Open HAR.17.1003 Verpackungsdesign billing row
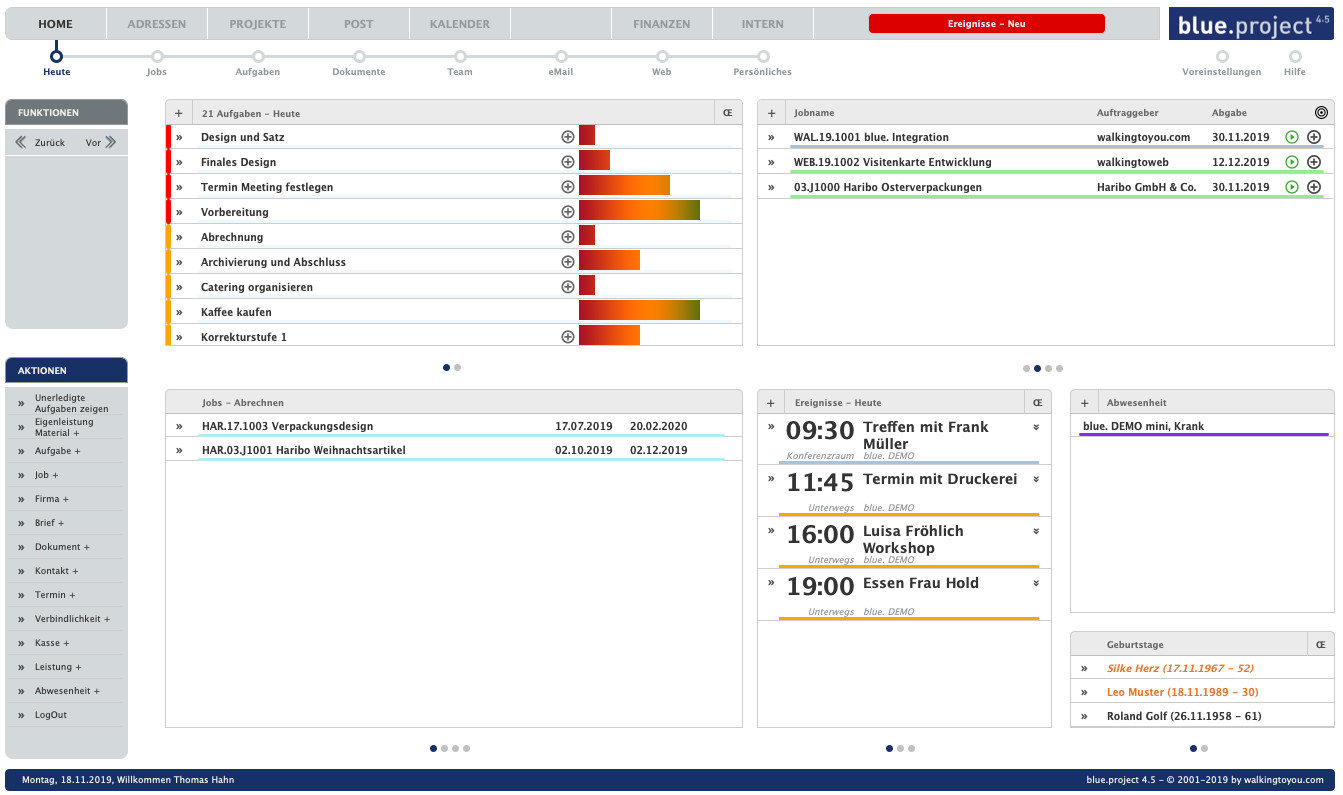 pyautogui.click(x=287, y=426)
